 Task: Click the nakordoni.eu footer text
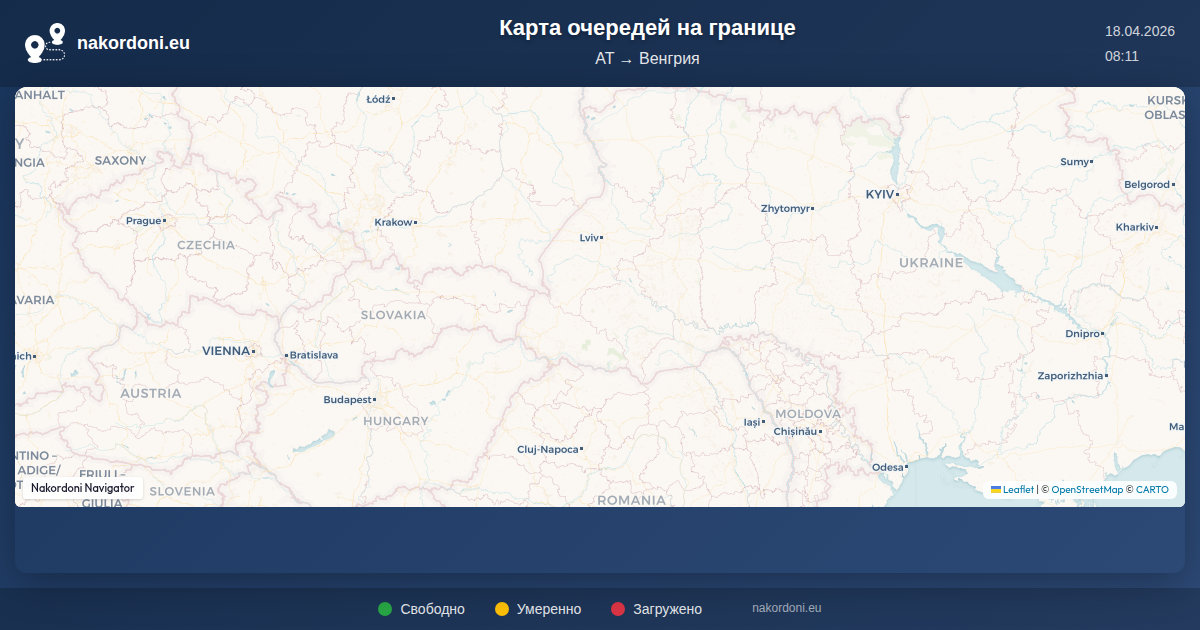coord(786,608)
